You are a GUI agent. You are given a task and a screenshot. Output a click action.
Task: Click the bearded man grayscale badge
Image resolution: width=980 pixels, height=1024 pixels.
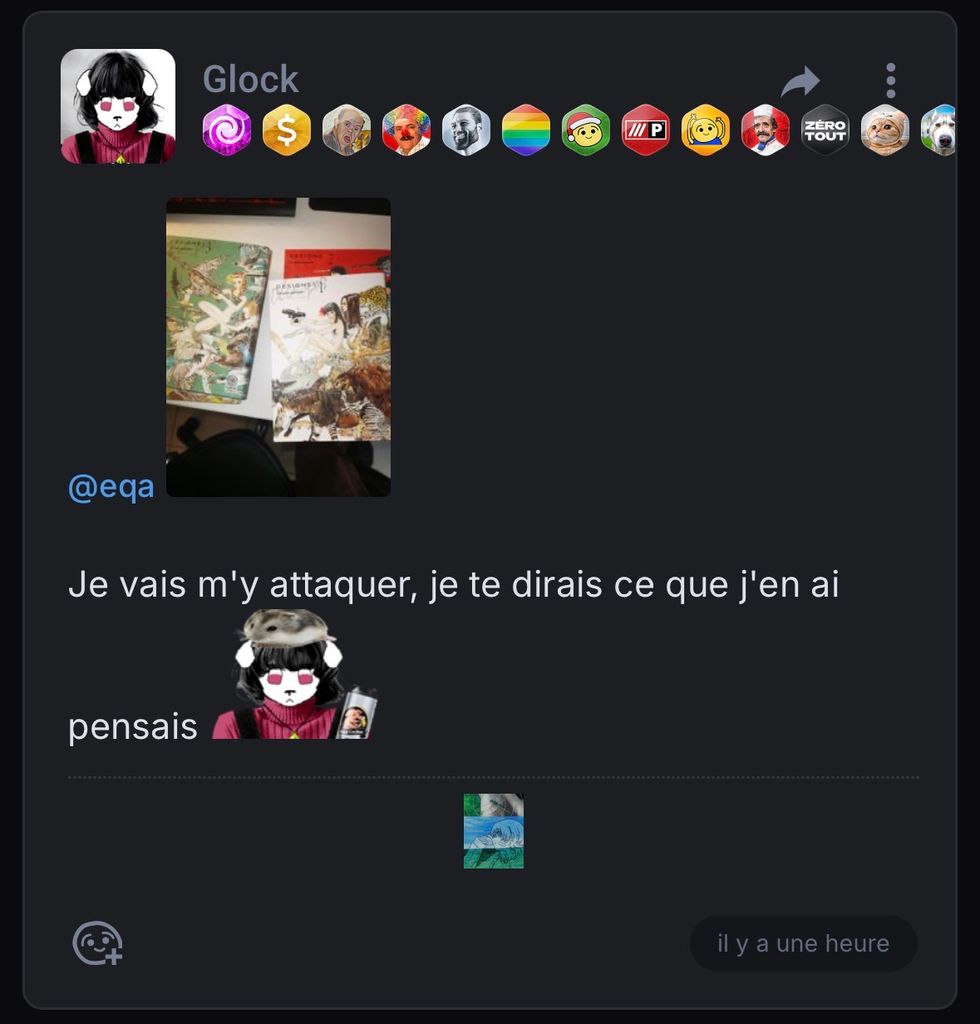(466, 130)
